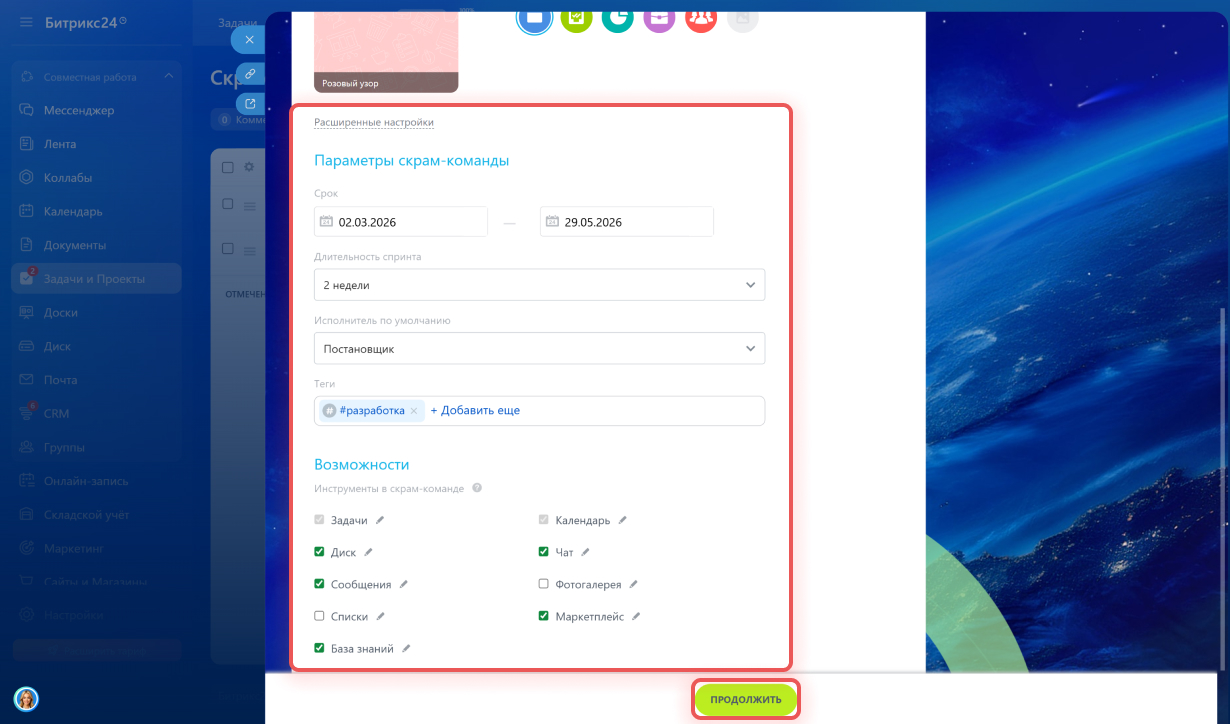The width and height of the screenshot is (1230, 724).
Task: Choose the red people group avatar icon
Action: tap(701, 18)
